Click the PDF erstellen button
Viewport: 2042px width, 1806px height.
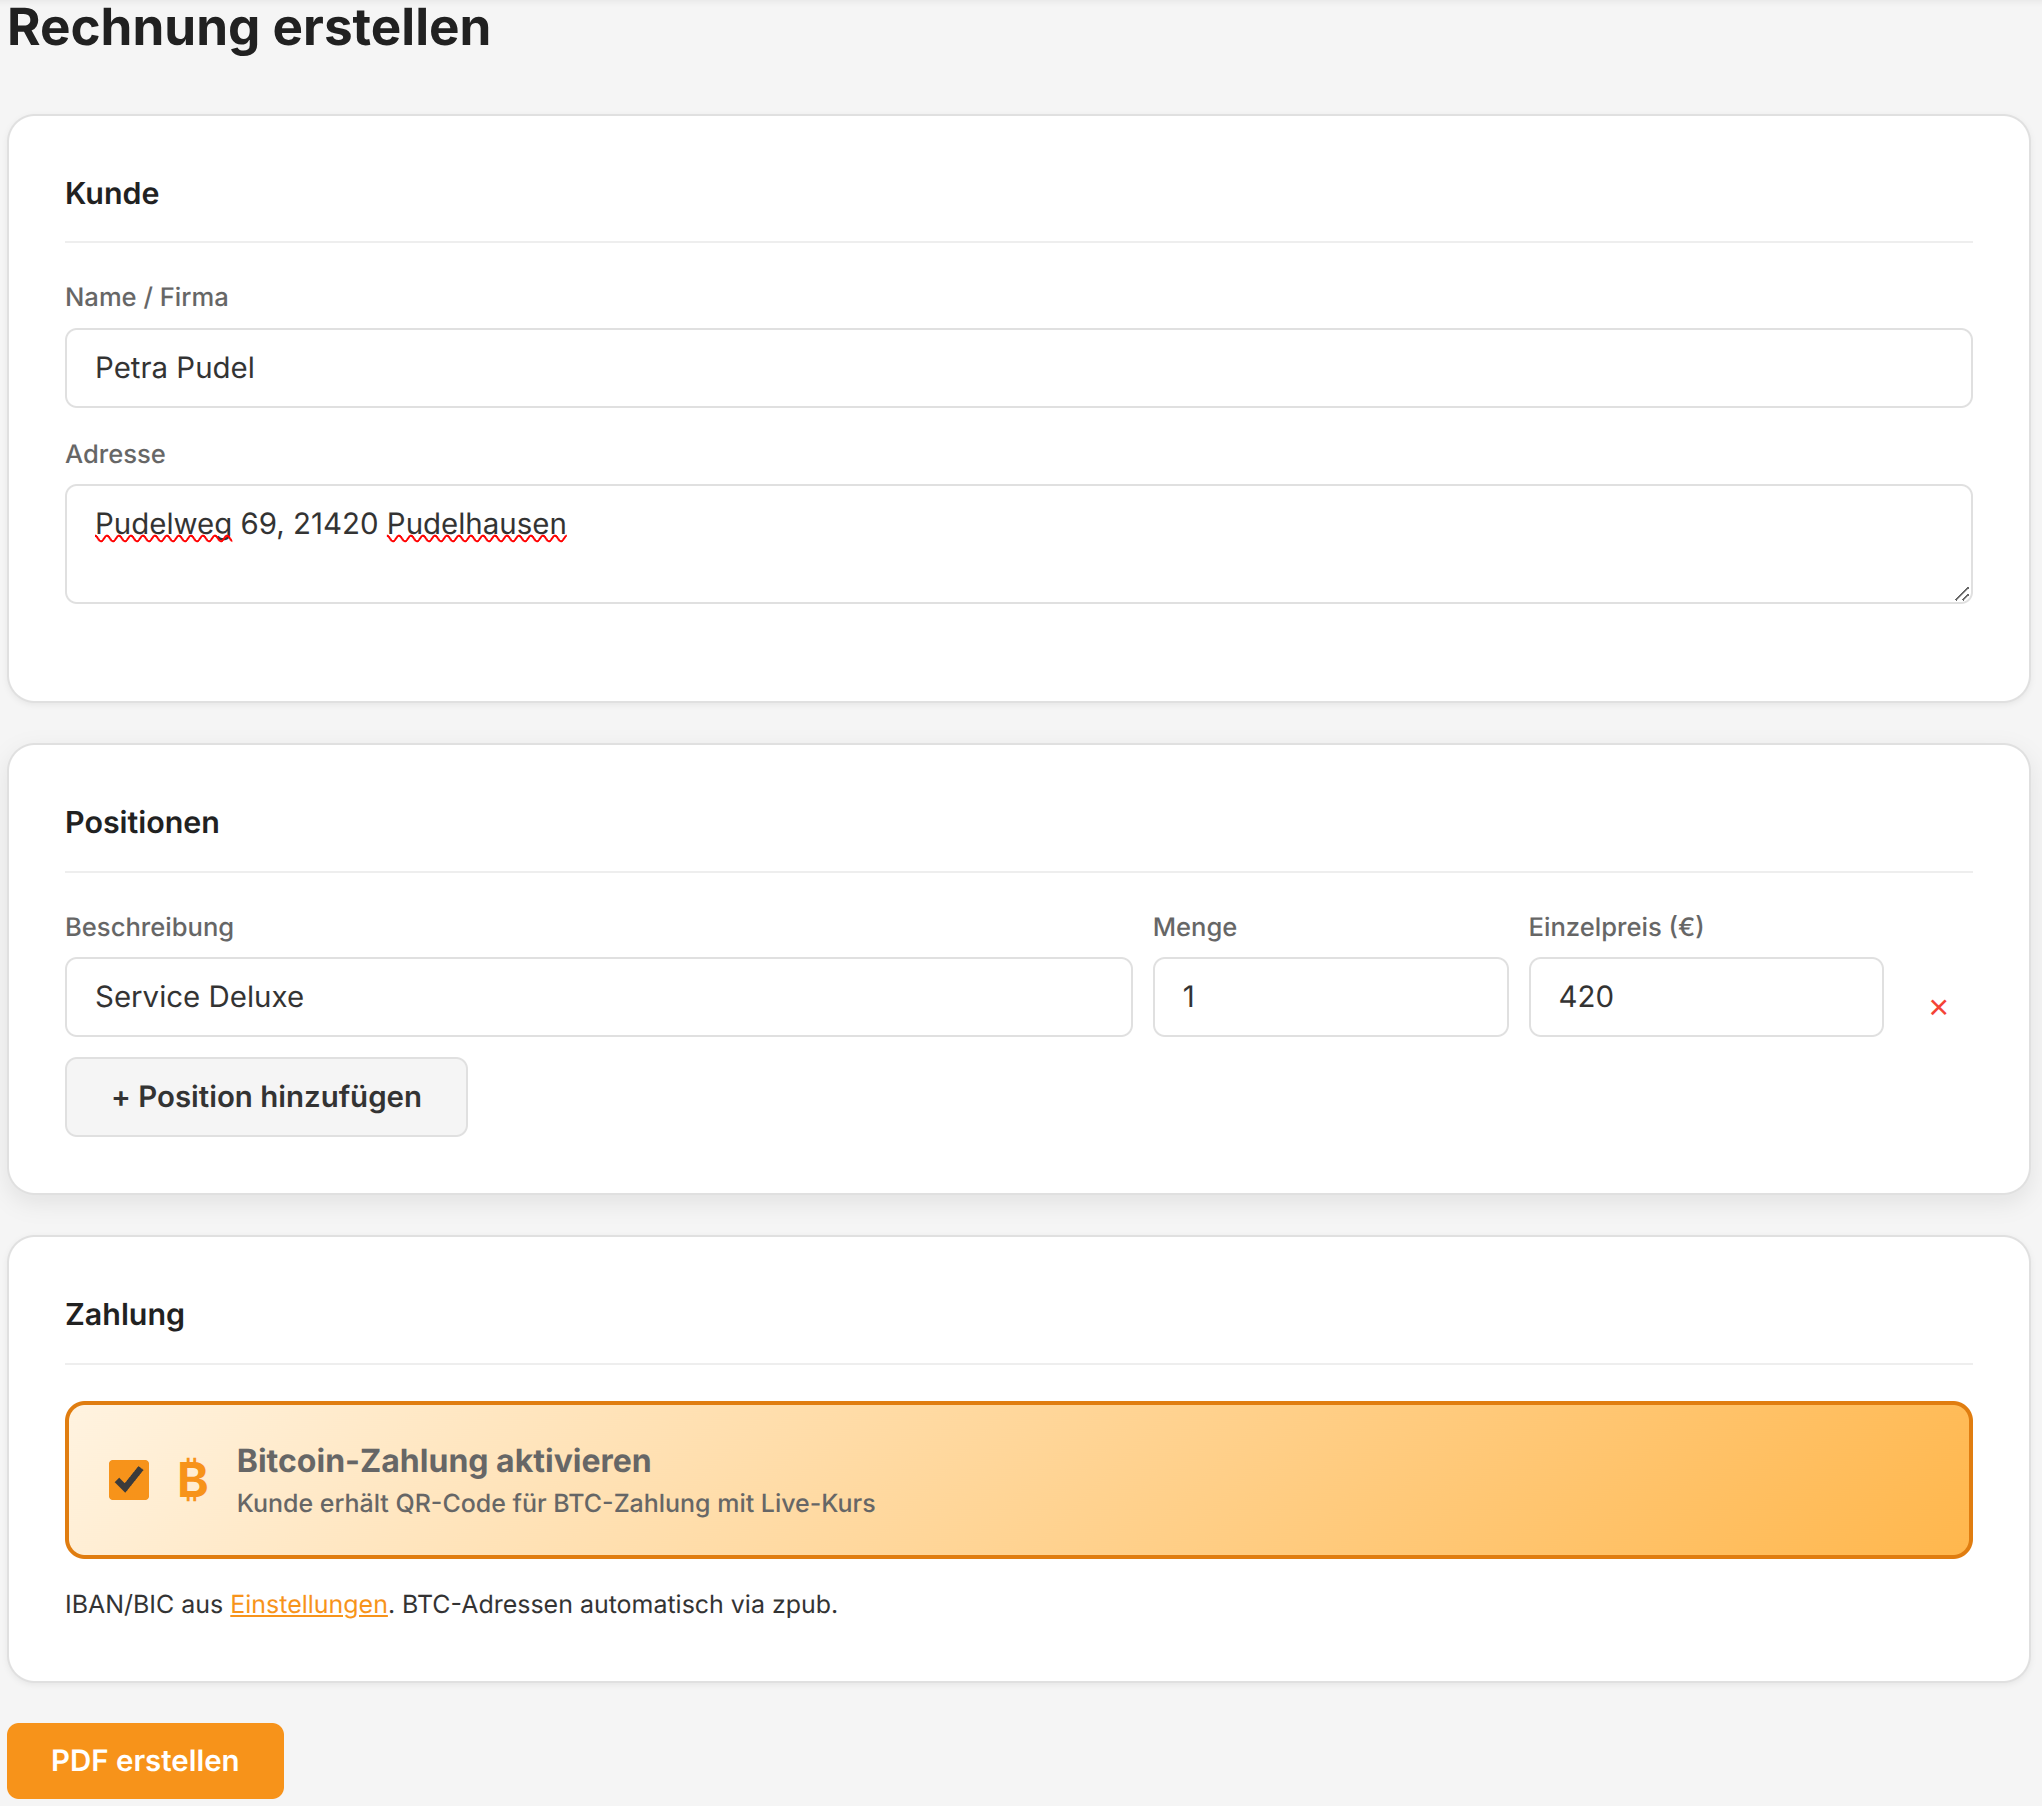(145, 1760)
